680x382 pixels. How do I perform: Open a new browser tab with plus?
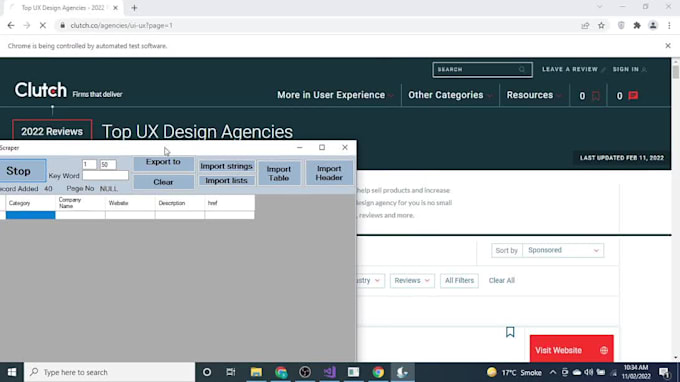coord(134,8)
